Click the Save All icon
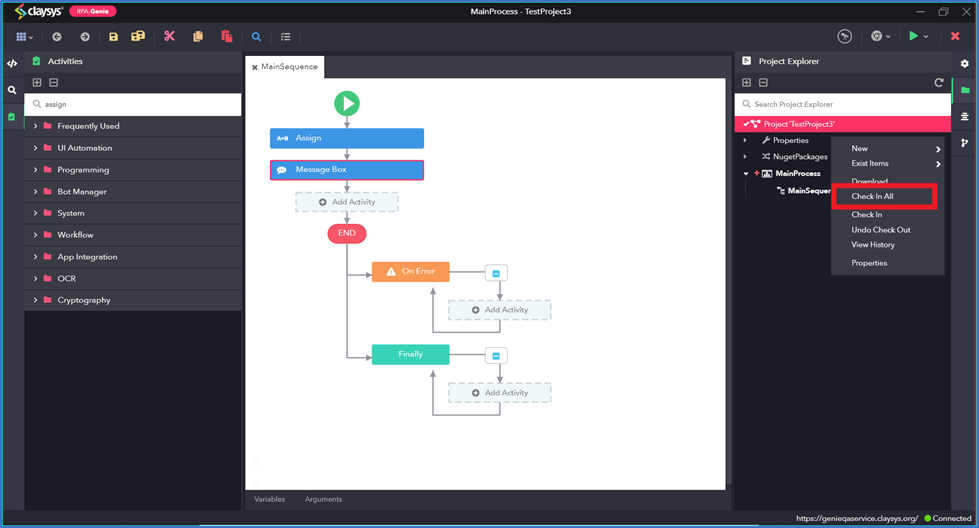This screenshot has height=528, width=979. (x=138, y=36)
